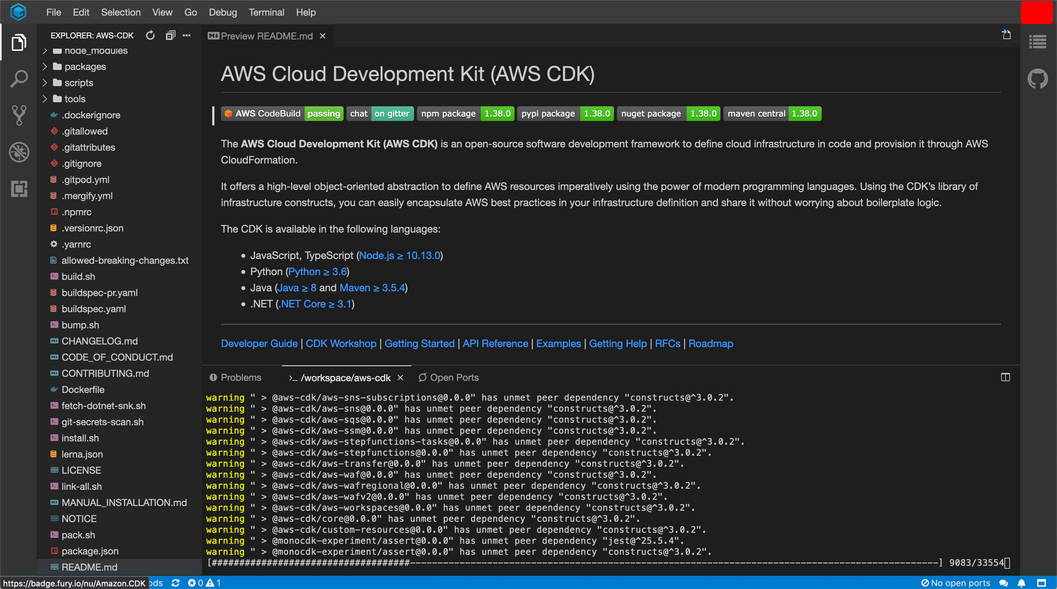1057x589 pixels.
Task: Open the notifications bell in status bar
Action: [x=1022, y=583]
